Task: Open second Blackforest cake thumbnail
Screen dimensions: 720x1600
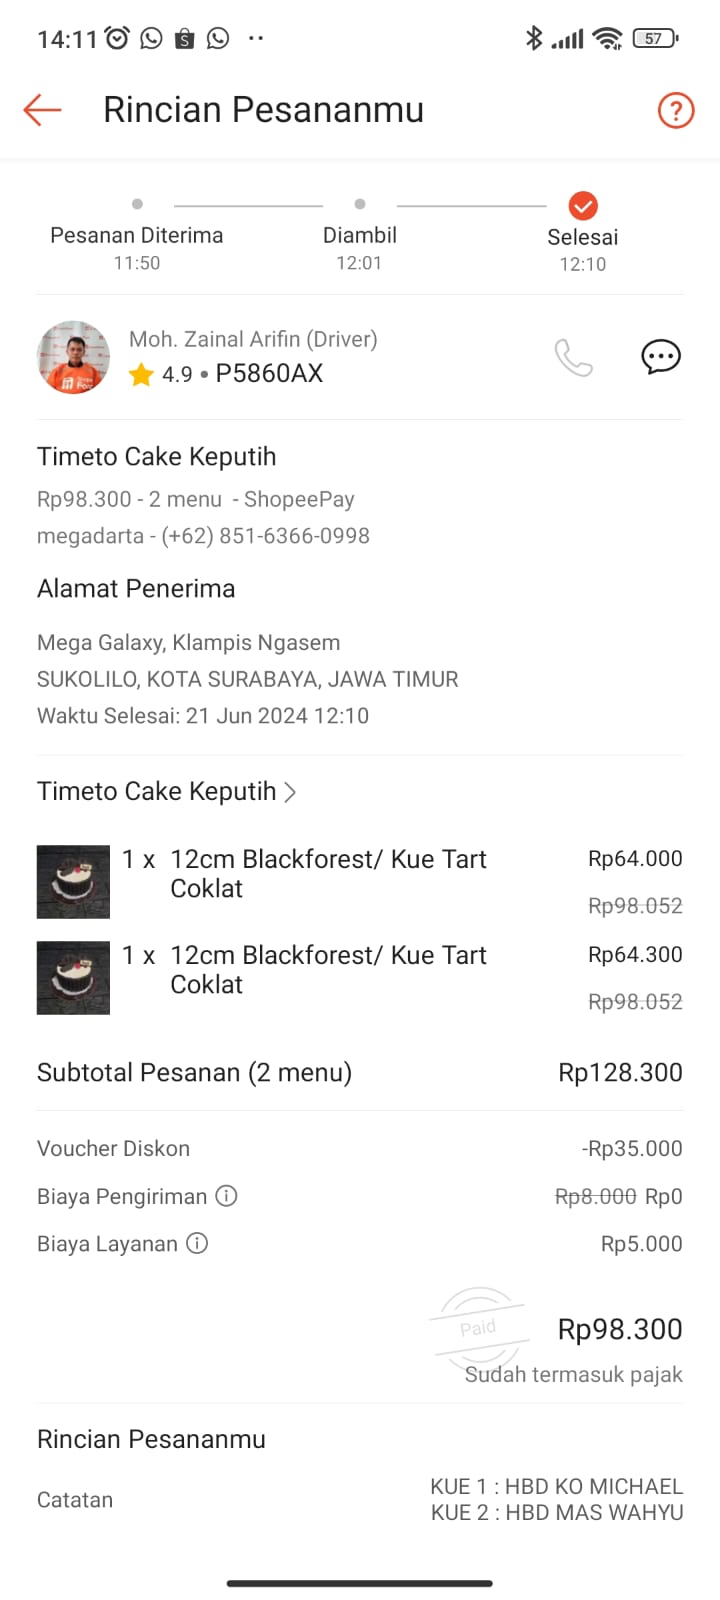Action: 73,978
